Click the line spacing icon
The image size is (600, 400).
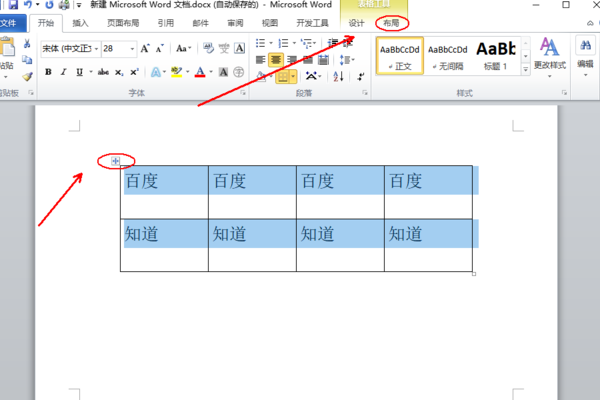tap(344, 60)
